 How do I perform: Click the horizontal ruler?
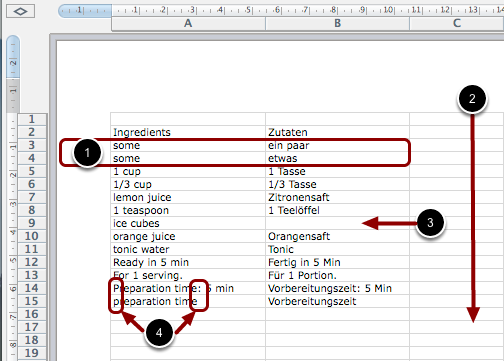tap(281, 10)
